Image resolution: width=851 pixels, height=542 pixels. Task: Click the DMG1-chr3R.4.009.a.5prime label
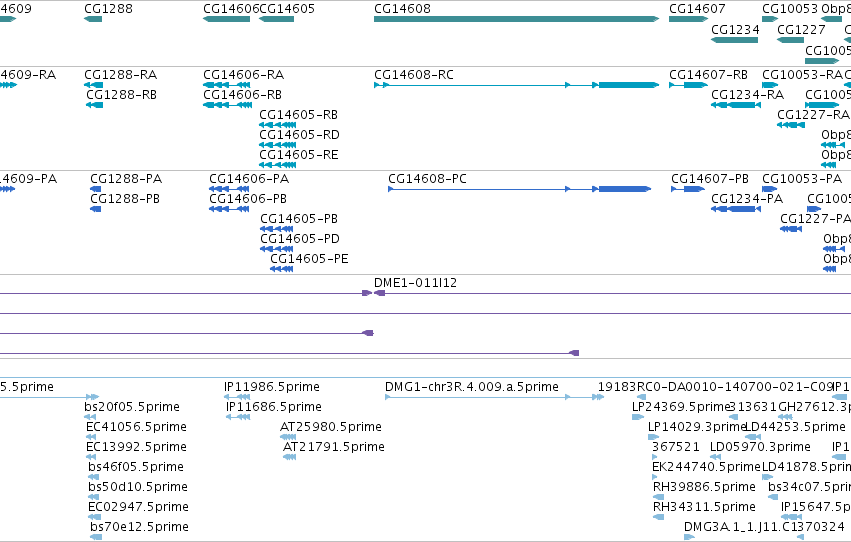click(472, 387)
